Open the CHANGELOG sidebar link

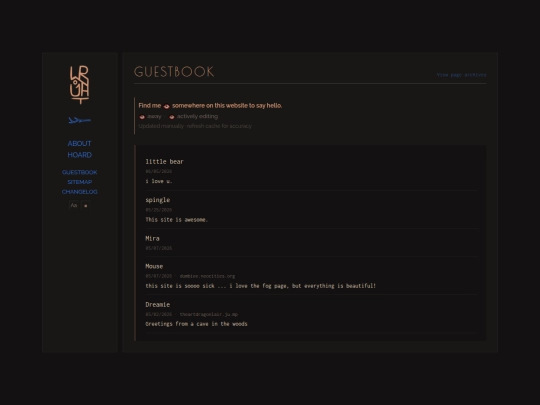pyautogui.click(x=80, y=192)
